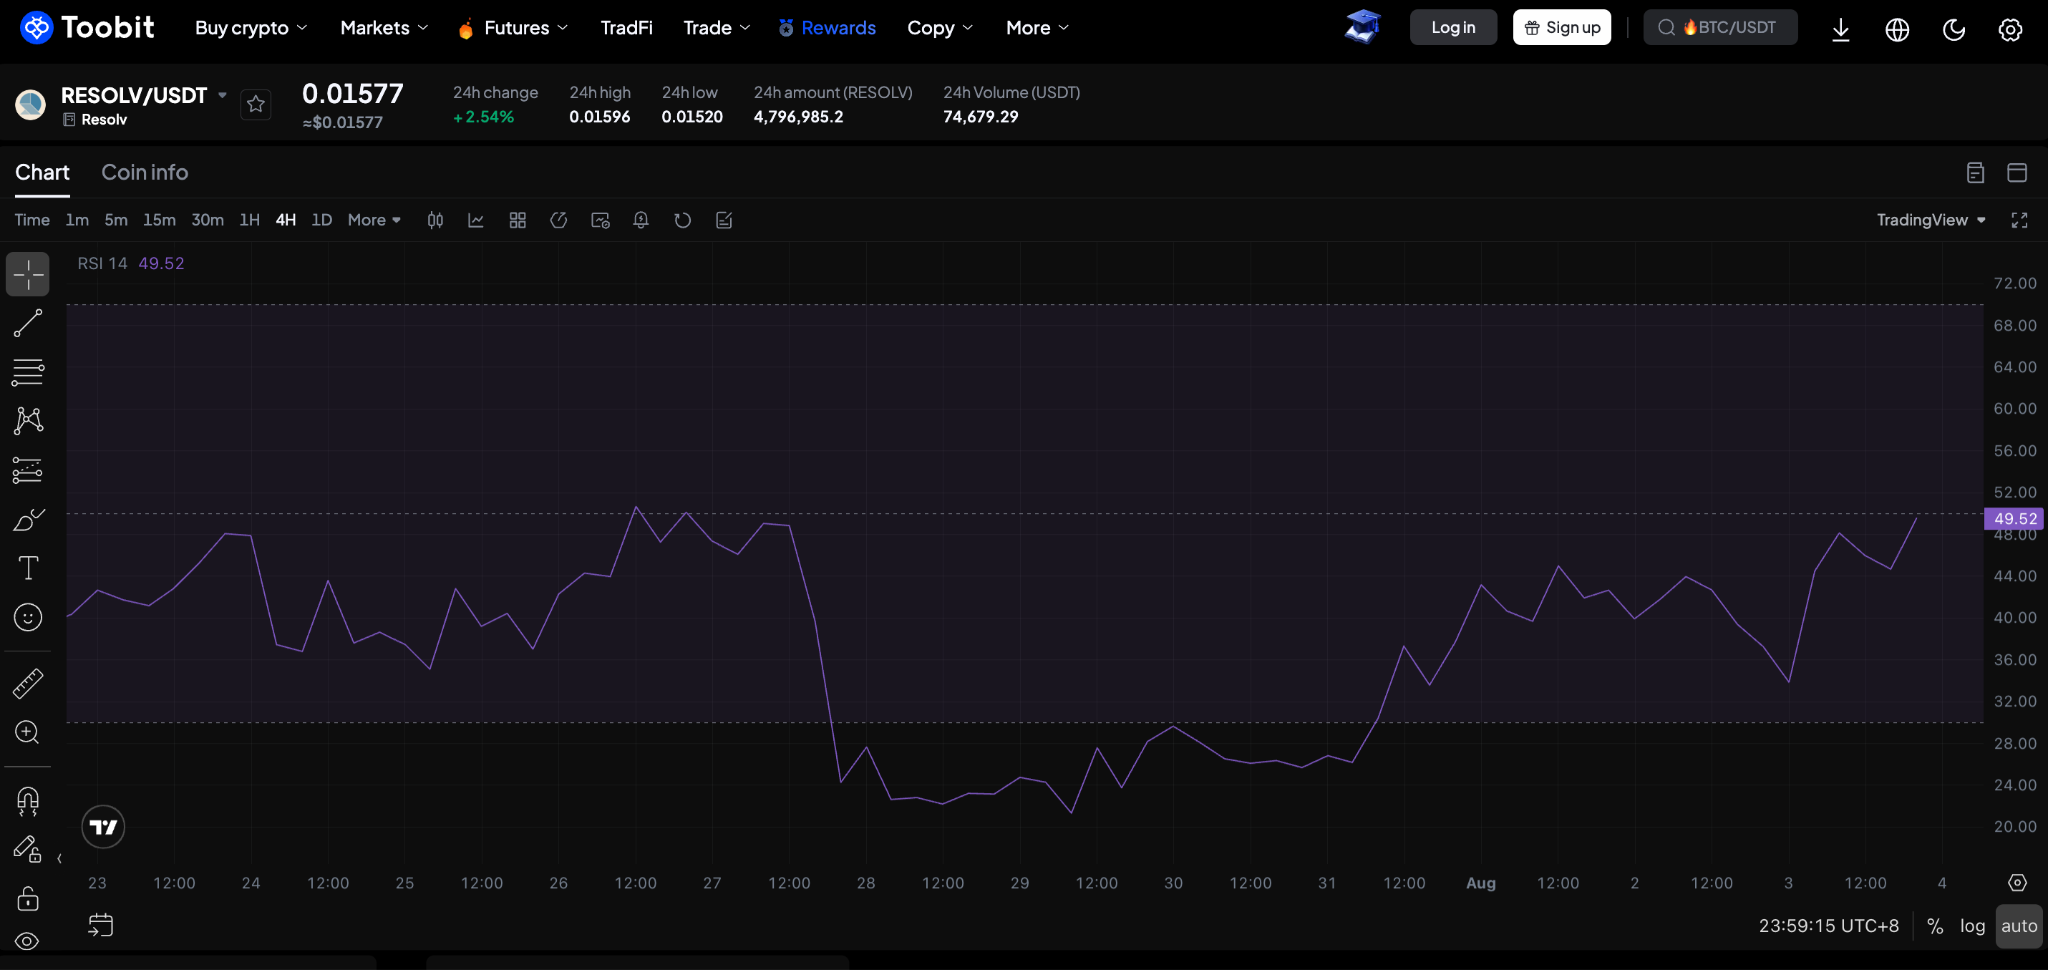Click the Log in button
Viewport: 2048px width, 970px height.
click(1453, 28)
